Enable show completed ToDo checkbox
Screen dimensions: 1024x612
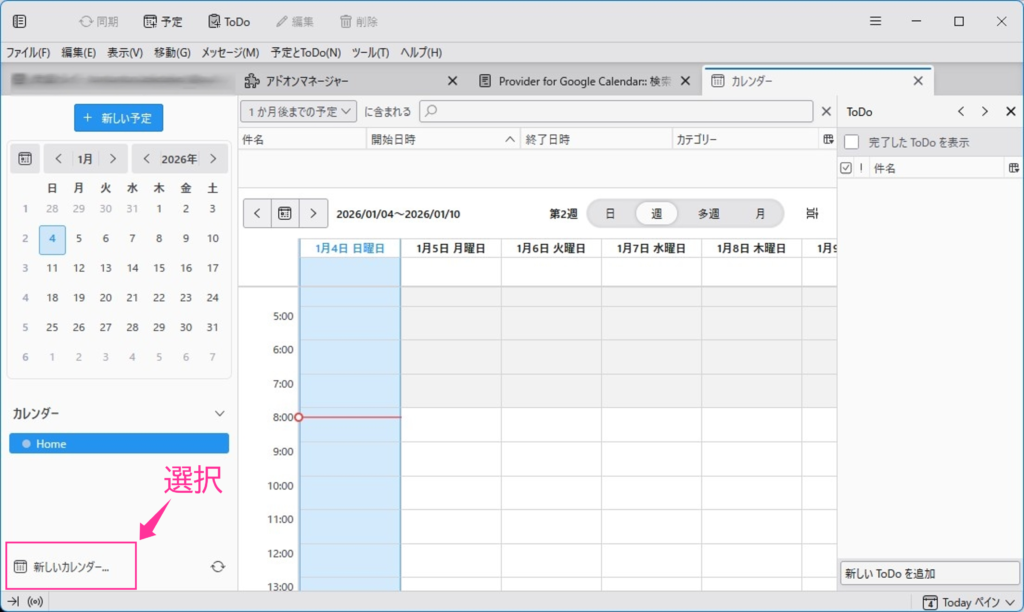(x=852, y=143)
